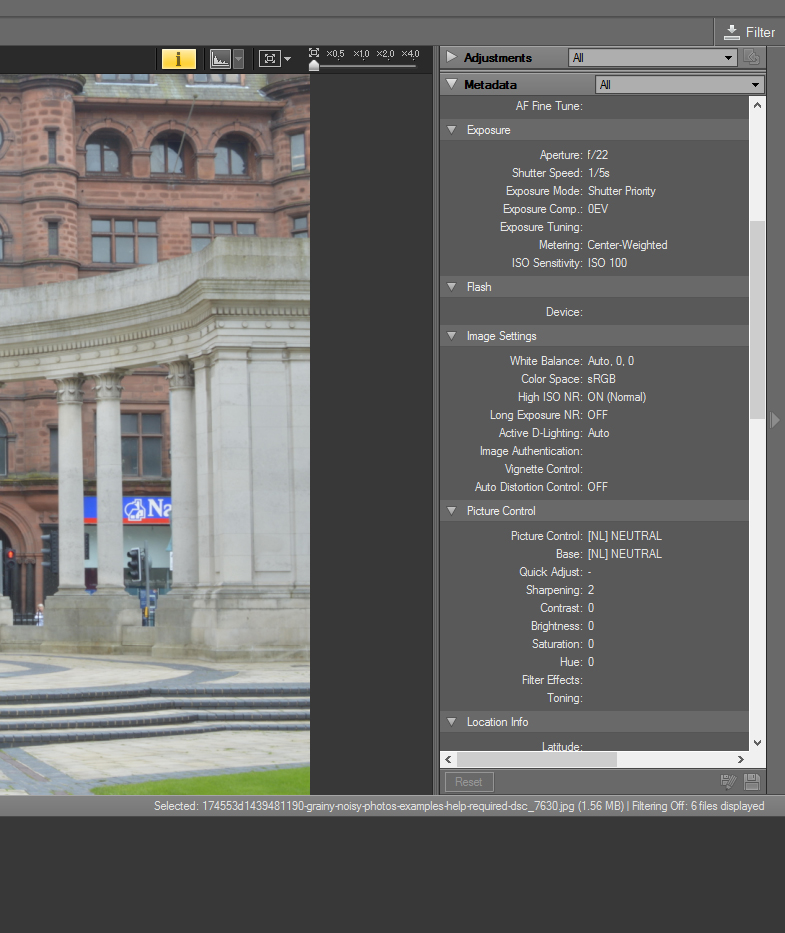The height and width of the screenshot is (933, 785).
Task: Open the Metadata 'All' dropdown
Action: pos(679,85)
